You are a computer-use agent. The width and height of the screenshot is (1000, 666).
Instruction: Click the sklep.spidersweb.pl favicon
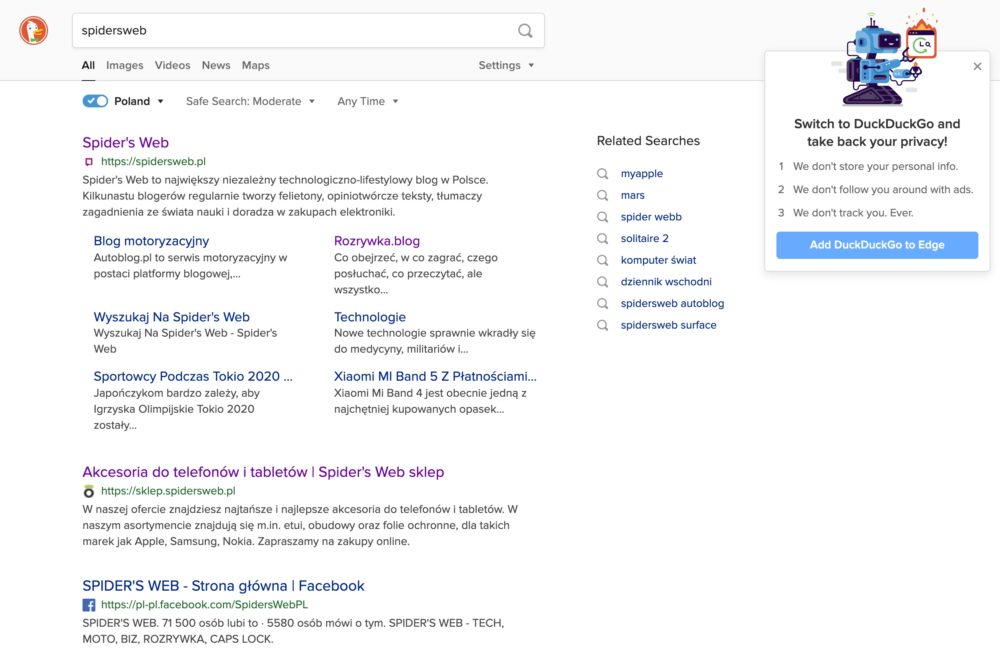tap(89, 491)
